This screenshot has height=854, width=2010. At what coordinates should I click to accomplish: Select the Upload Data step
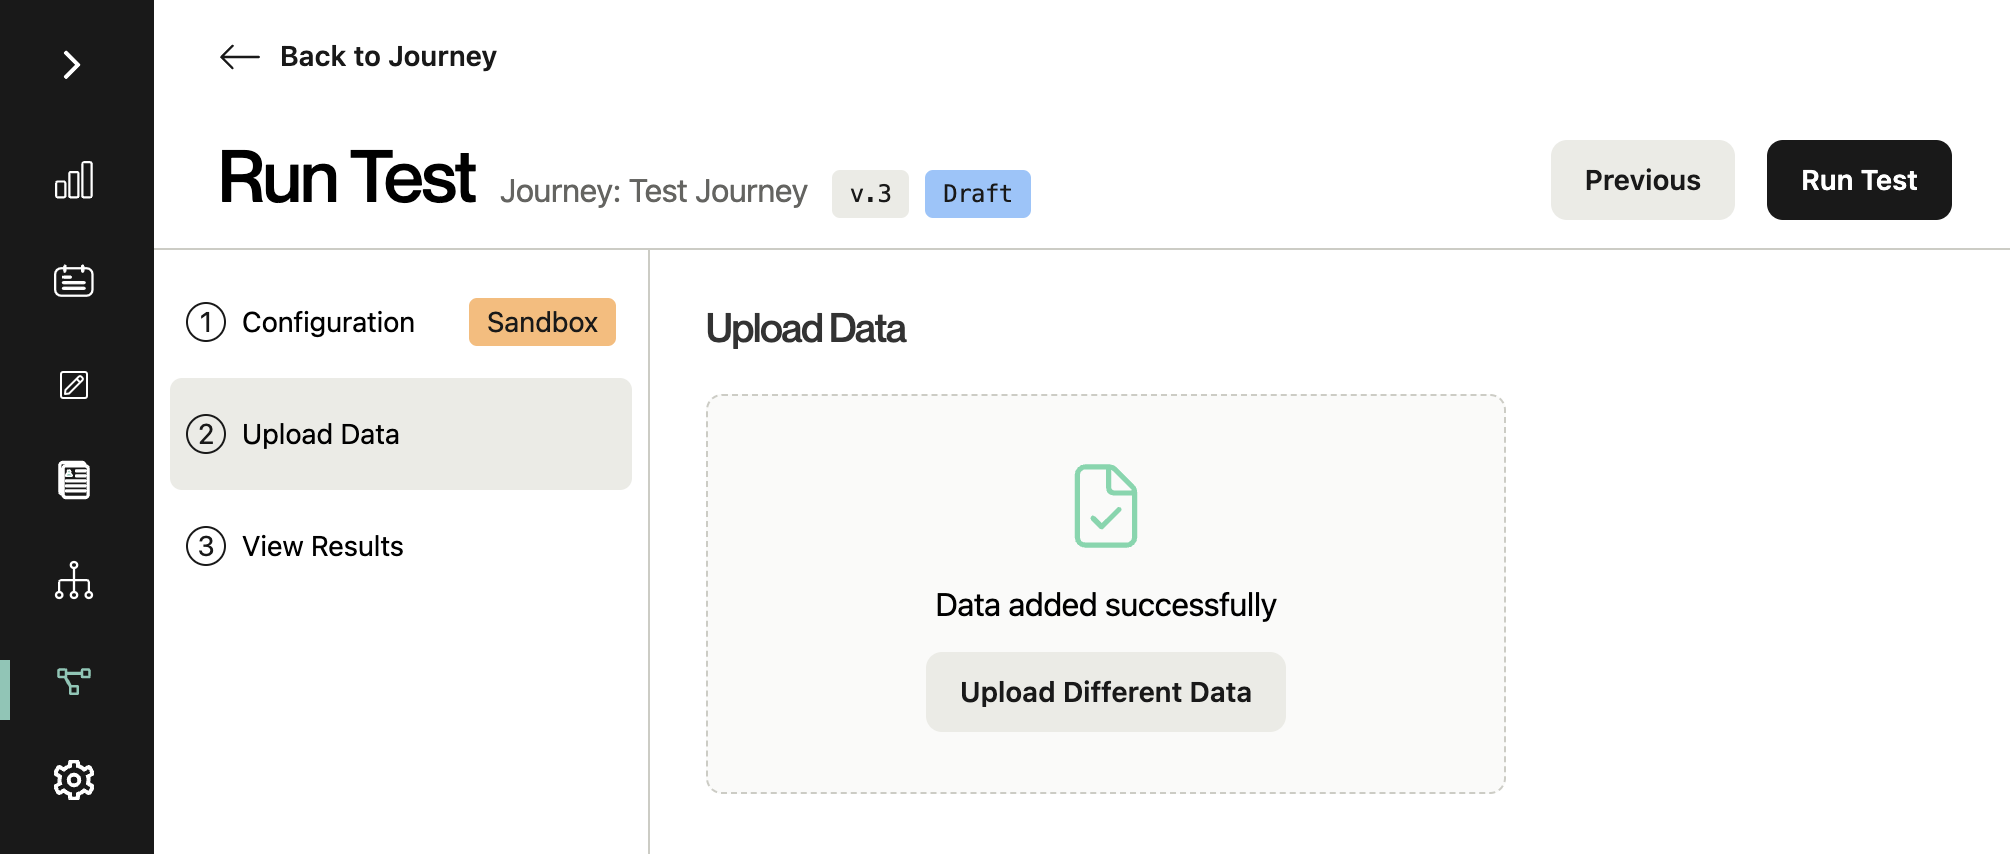click(x=401, y=434)
